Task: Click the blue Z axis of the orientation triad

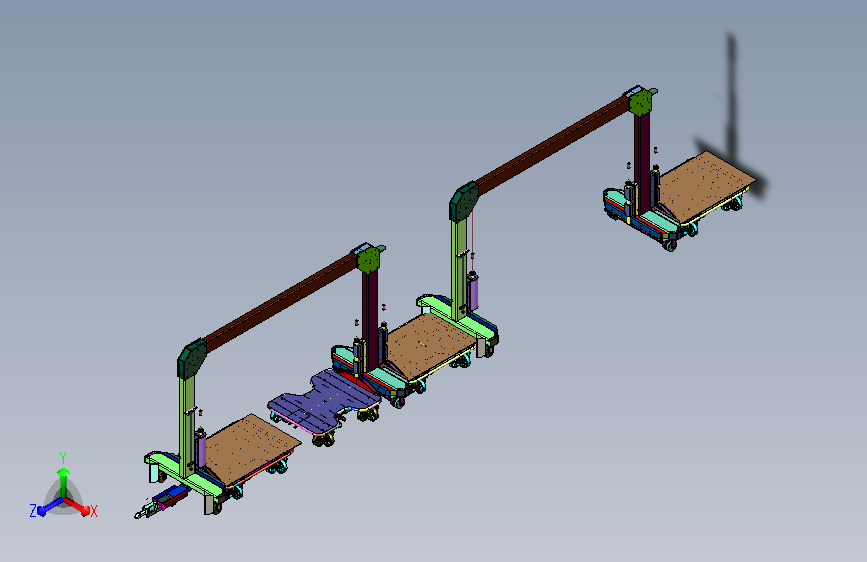Action: point(50,507)
